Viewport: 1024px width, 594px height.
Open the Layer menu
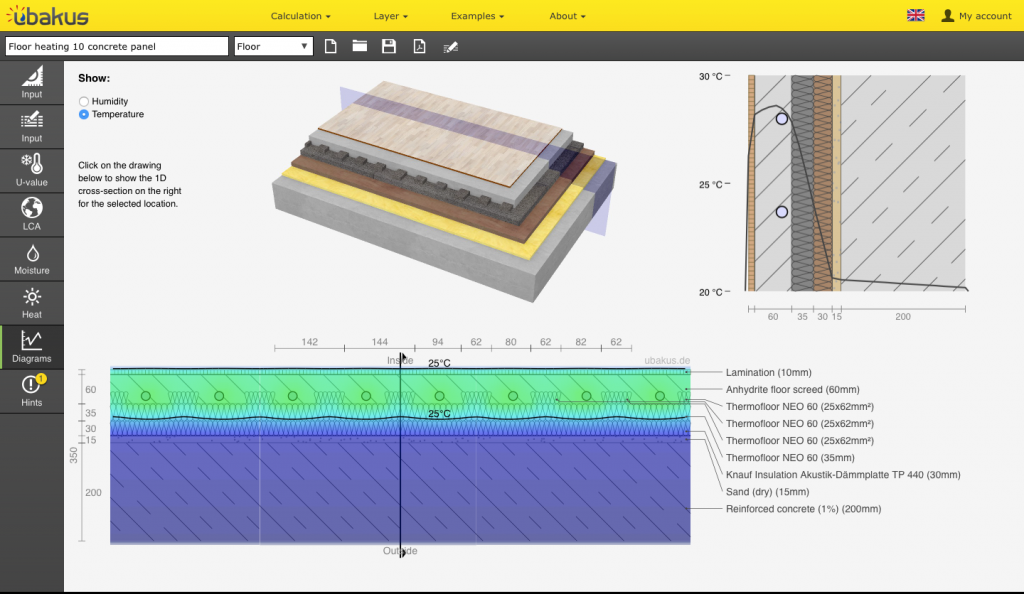pyautogui.click(x=391, y=16)
